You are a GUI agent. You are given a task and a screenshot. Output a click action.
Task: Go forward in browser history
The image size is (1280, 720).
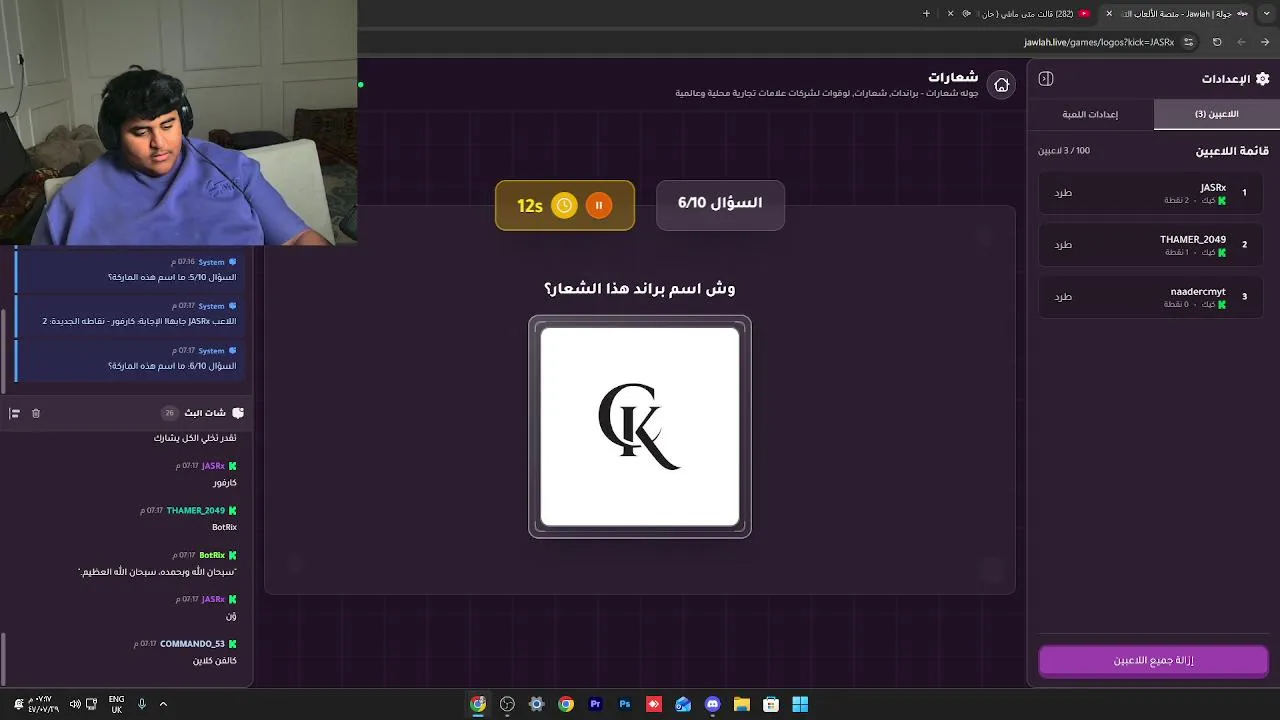coord(1241,42)
